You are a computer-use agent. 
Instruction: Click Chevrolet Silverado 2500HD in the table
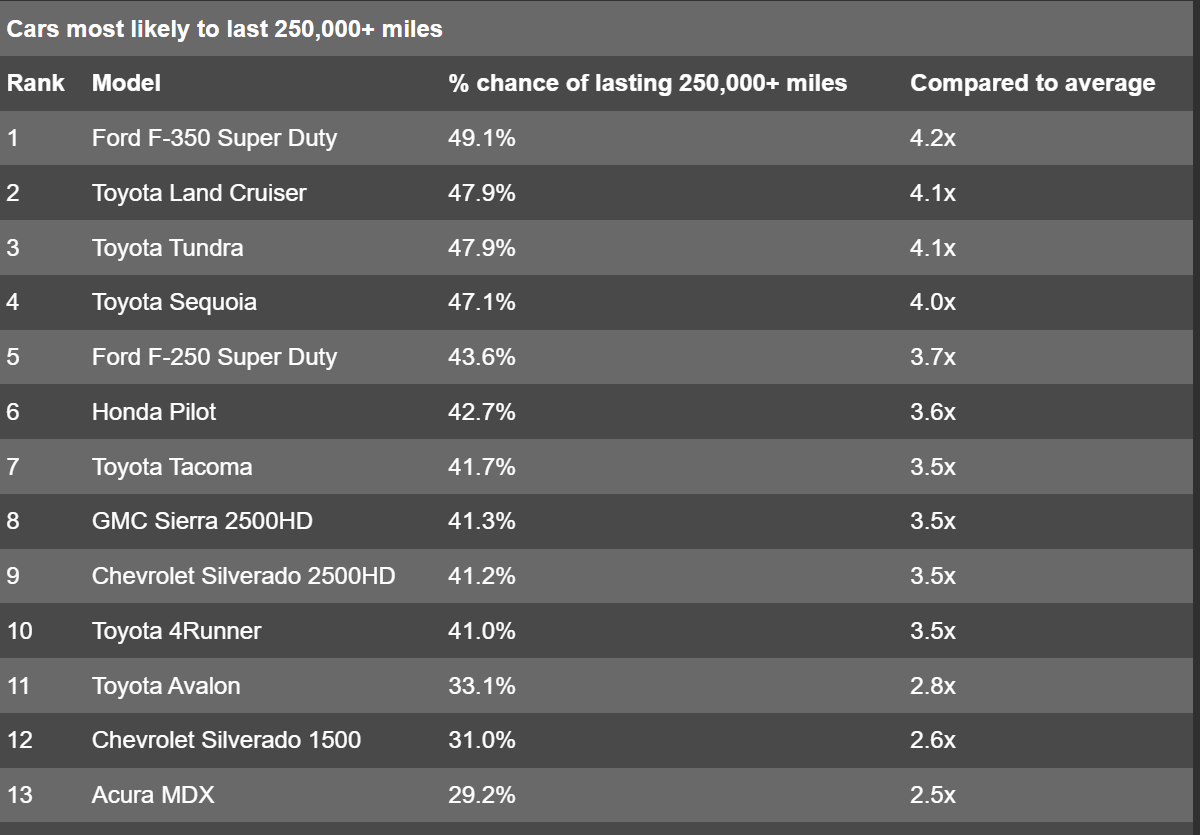(x=243, y=576)
